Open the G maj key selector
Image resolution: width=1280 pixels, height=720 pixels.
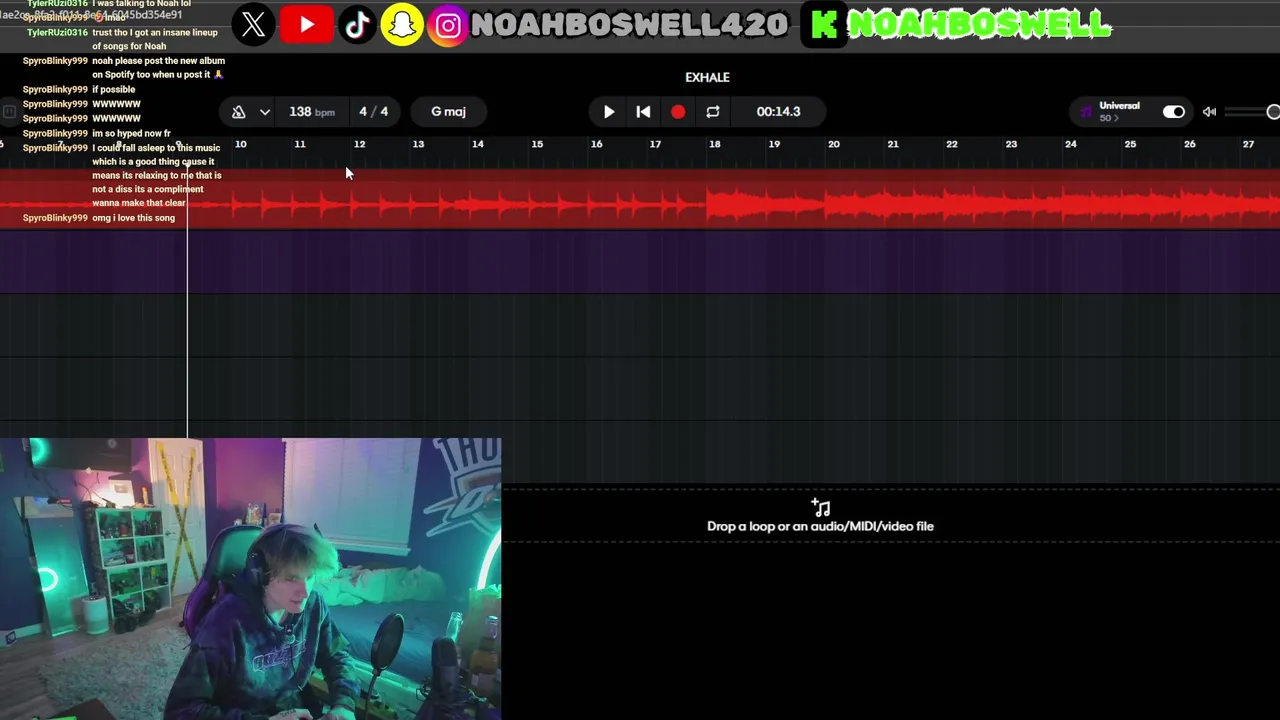(448, 112)
